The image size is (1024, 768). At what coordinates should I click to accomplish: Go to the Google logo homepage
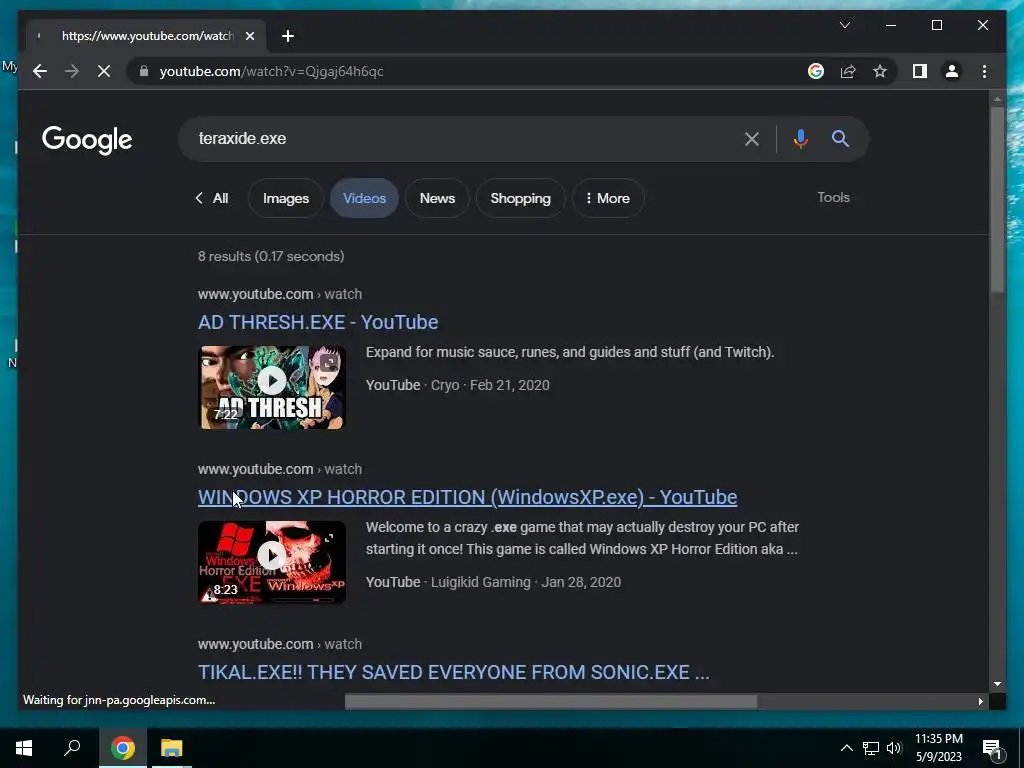(x=87, y=139)
